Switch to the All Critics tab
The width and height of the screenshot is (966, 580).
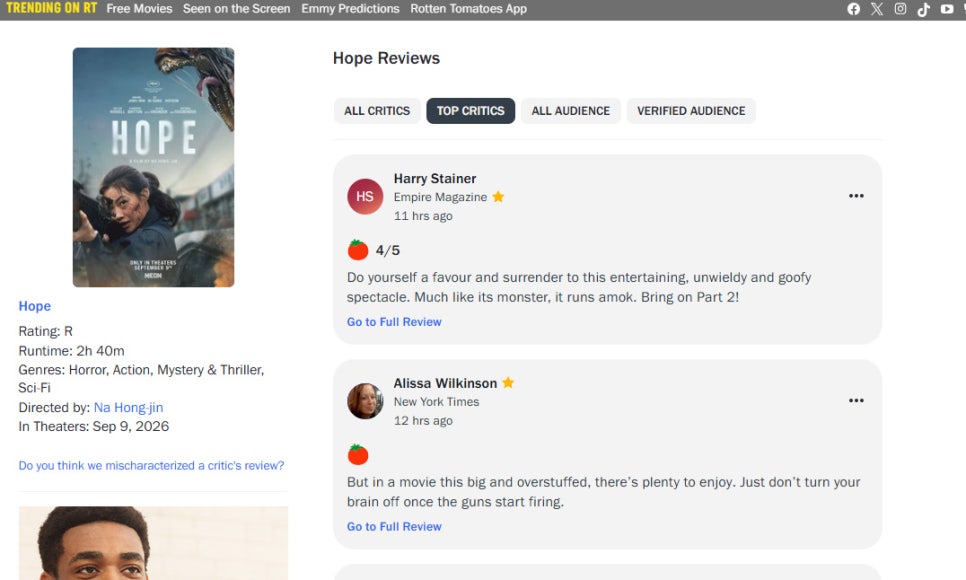point(377,111)
